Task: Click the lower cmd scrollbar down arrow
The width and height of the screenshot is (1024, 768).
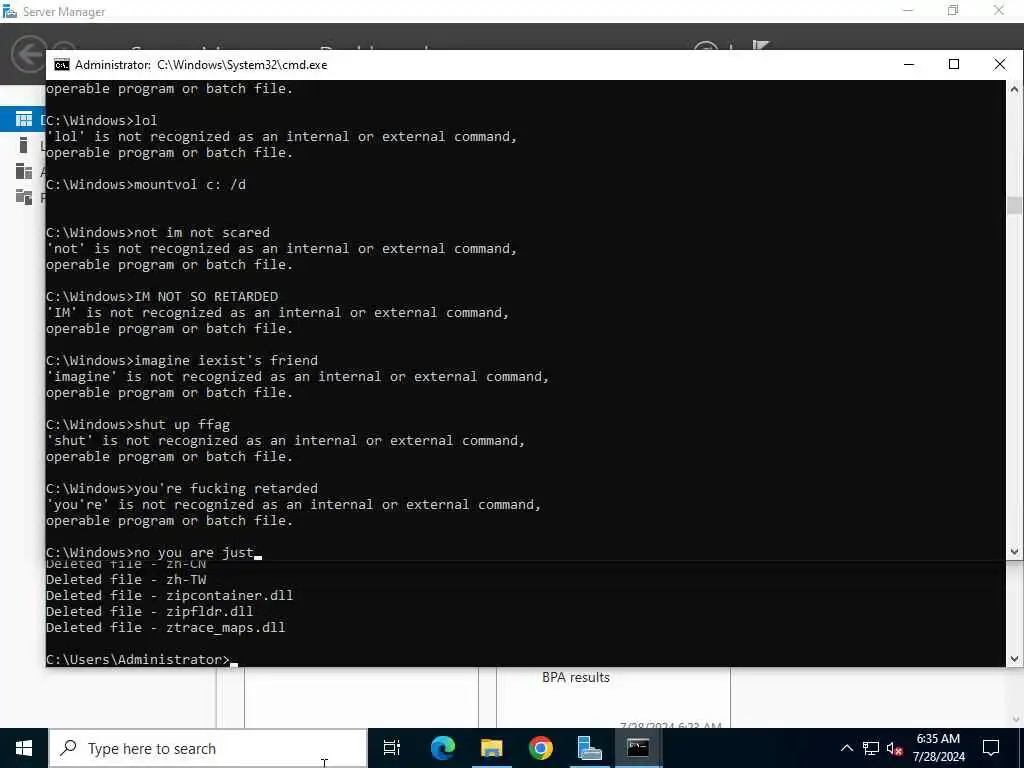Action: tap(1014, 659)
